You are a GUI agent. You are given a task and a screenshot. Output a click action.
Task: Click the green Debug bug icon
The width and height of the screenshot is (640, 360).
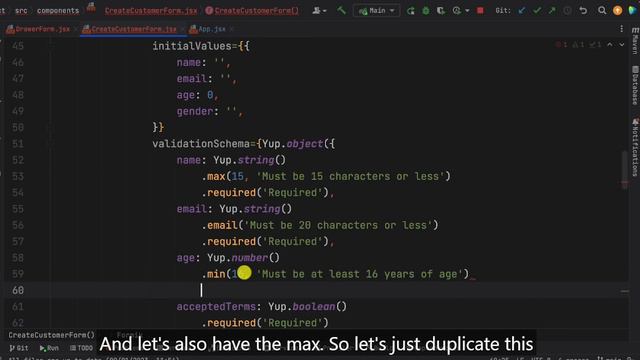tap(426, 11)
